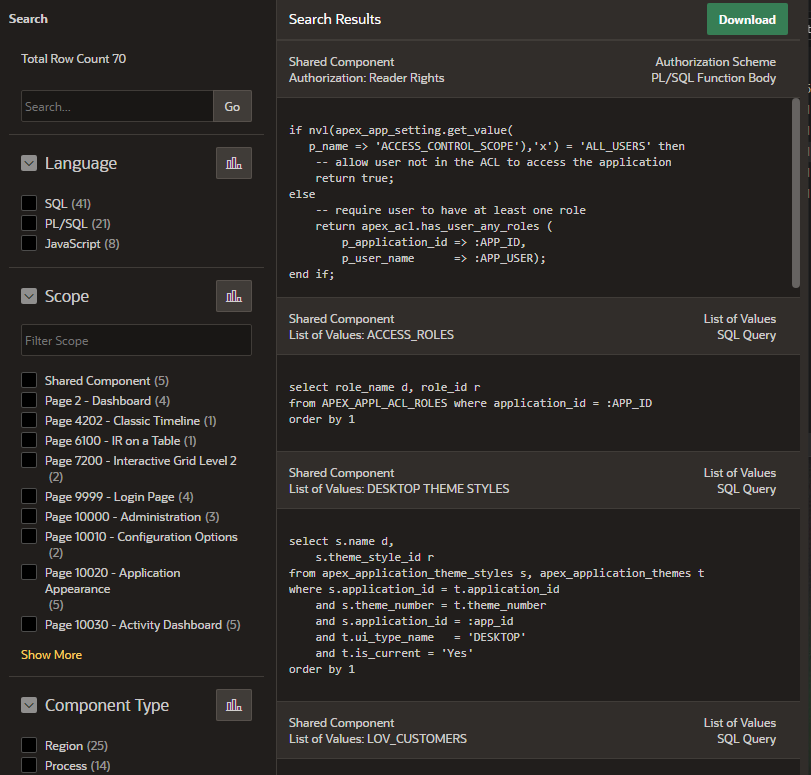The width and height of the screenshot is (811, 775).
Task: Check Page 9999 - Login Page scope
Action: [29, 496]
